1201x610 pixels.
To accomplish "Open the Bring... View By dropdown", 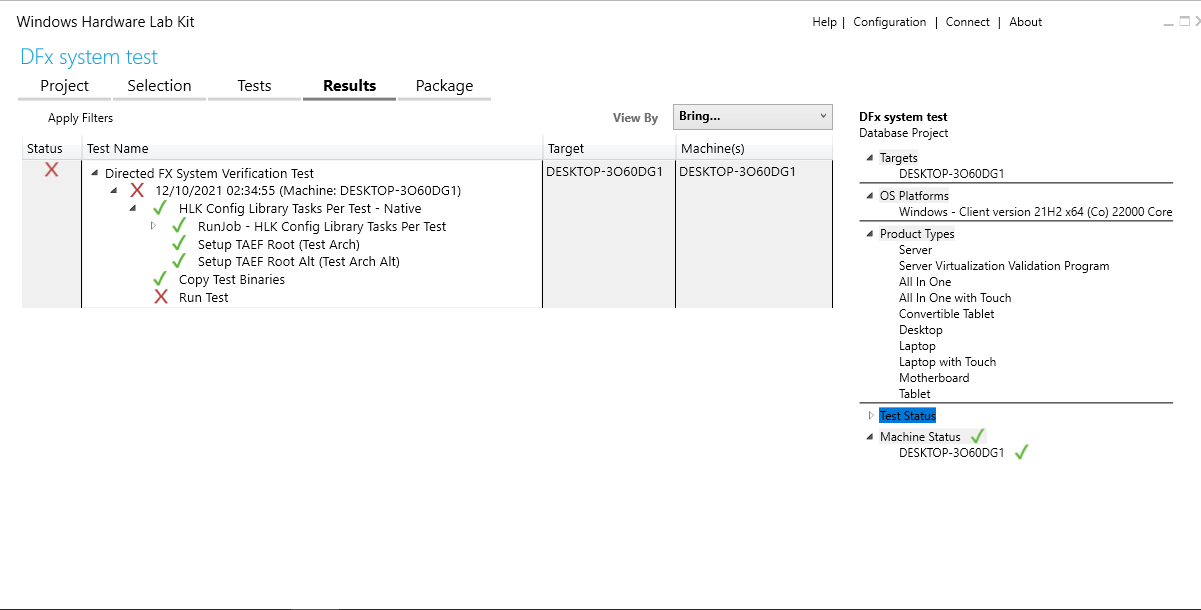I will tap(752, 117).
